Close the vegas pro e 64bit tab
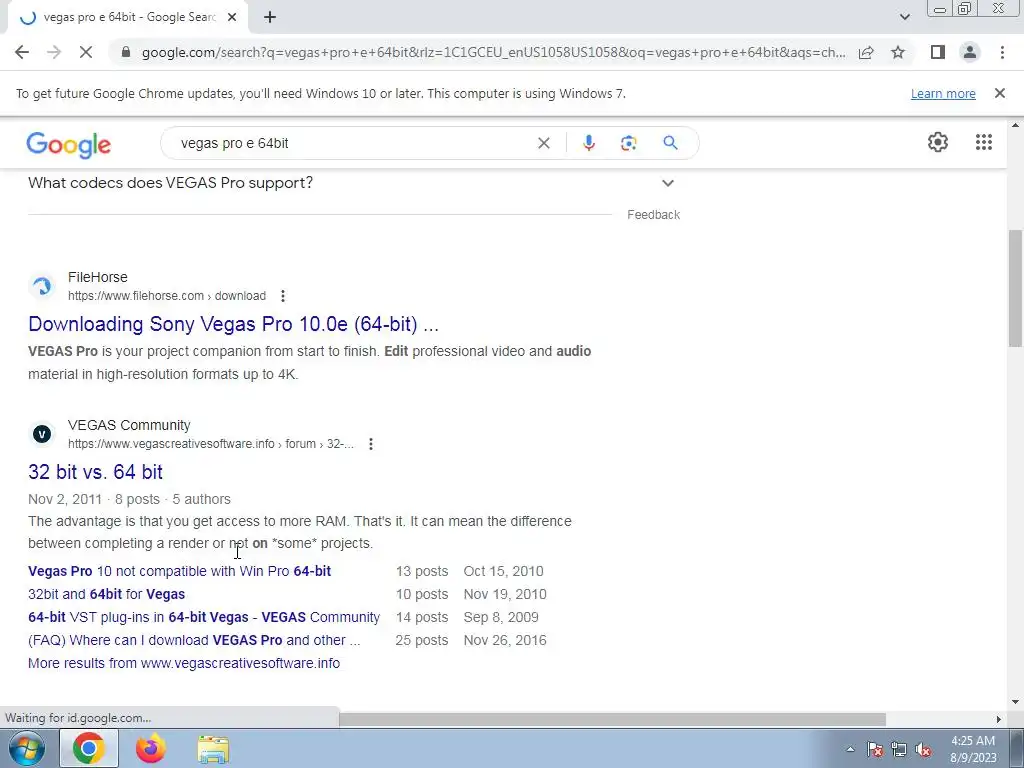The image size is (1024, 768). click(x=232, y=17)
